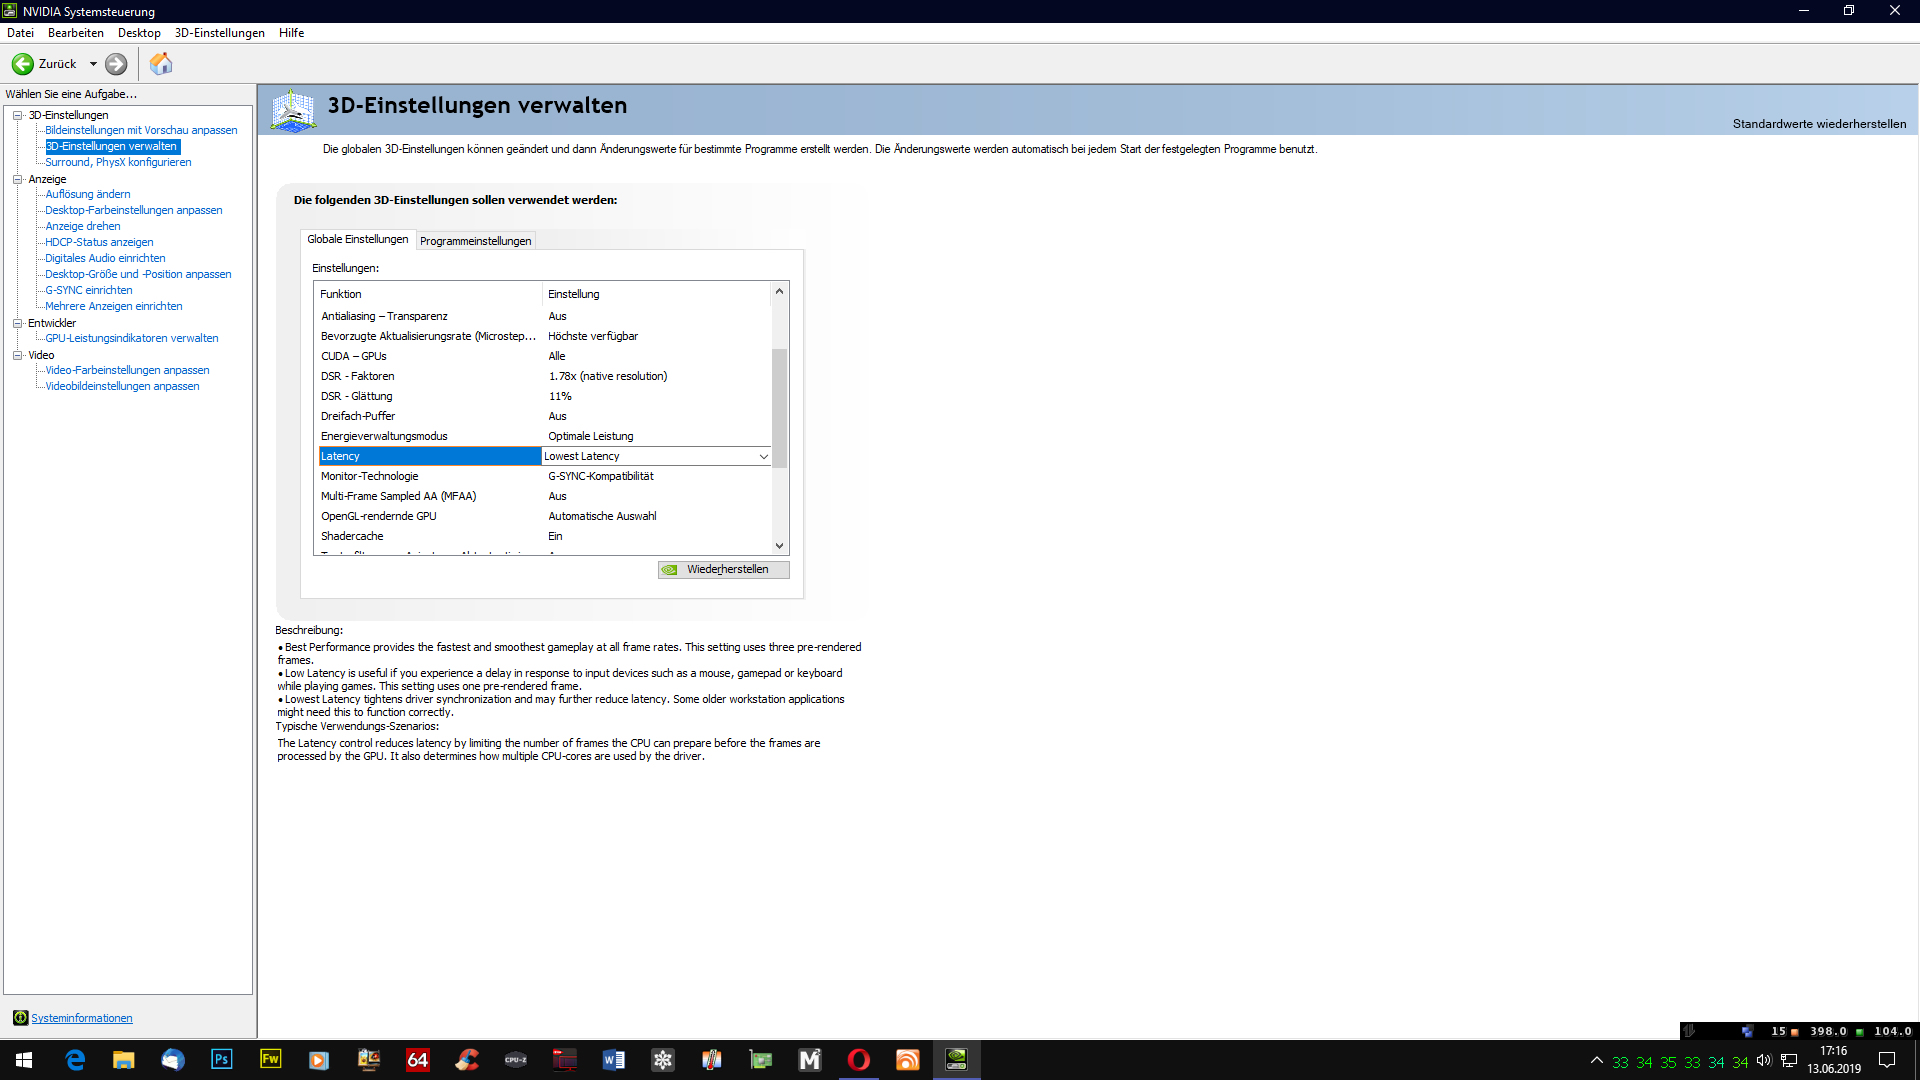
Task: Click Standardwerte wiederherstellen link
Action: [x=1818, y=124]
